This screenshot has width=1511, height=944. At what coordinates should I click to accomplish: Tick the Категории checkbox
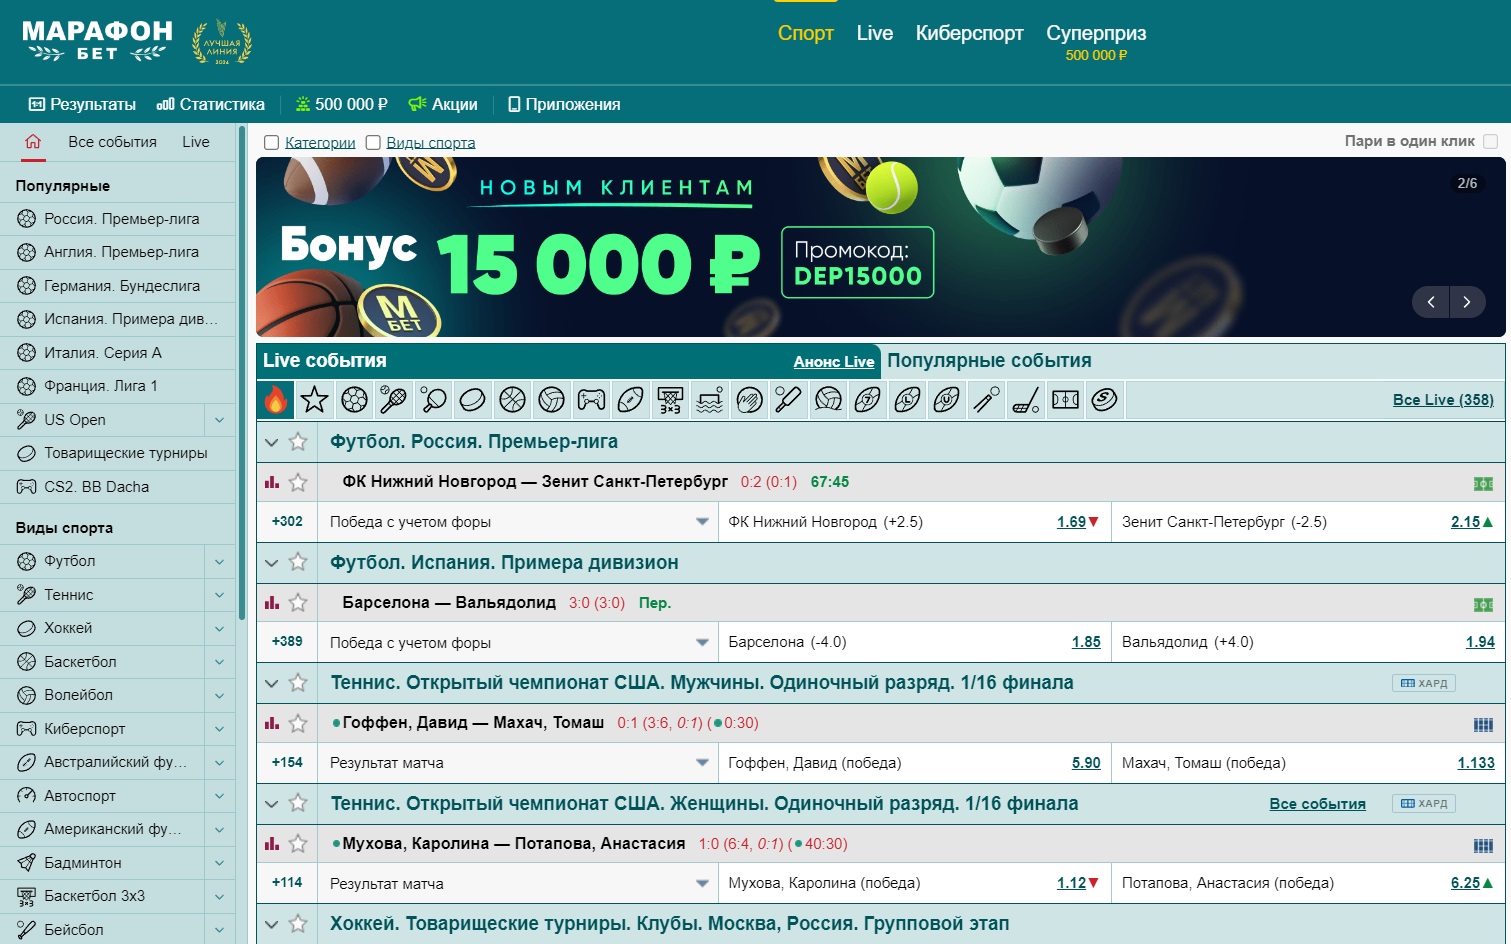(x=271, y=143)
